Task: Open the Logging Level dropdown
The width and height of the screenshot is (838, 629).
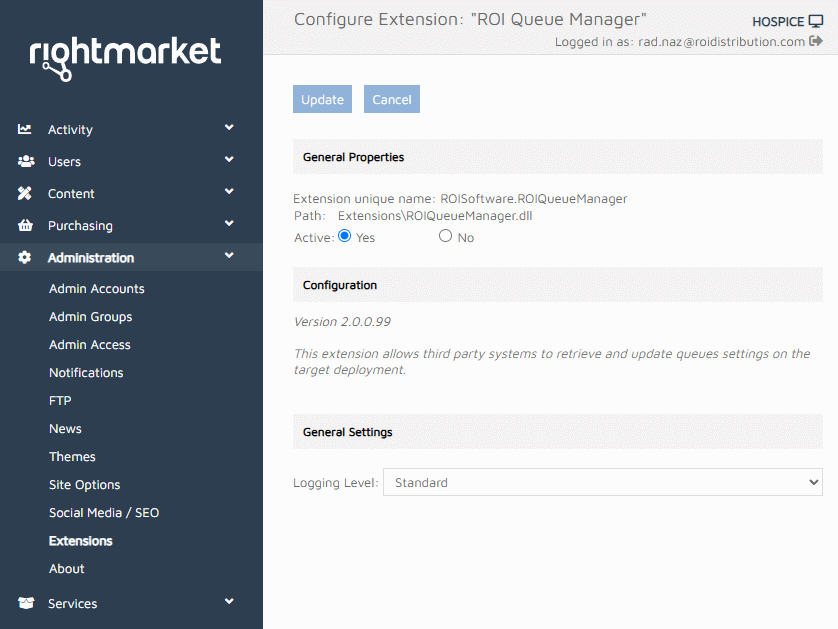Action: [x=602, y=482]
